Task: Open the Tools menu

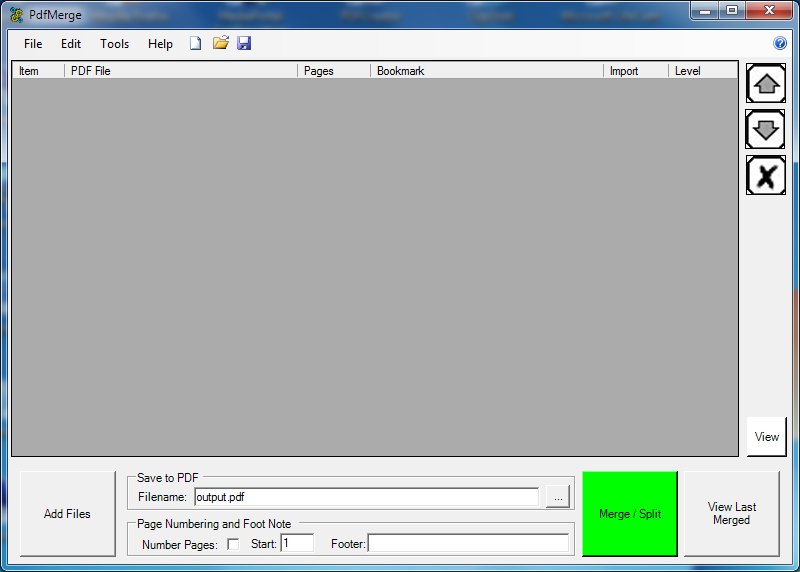Action: tap(114, 44)
